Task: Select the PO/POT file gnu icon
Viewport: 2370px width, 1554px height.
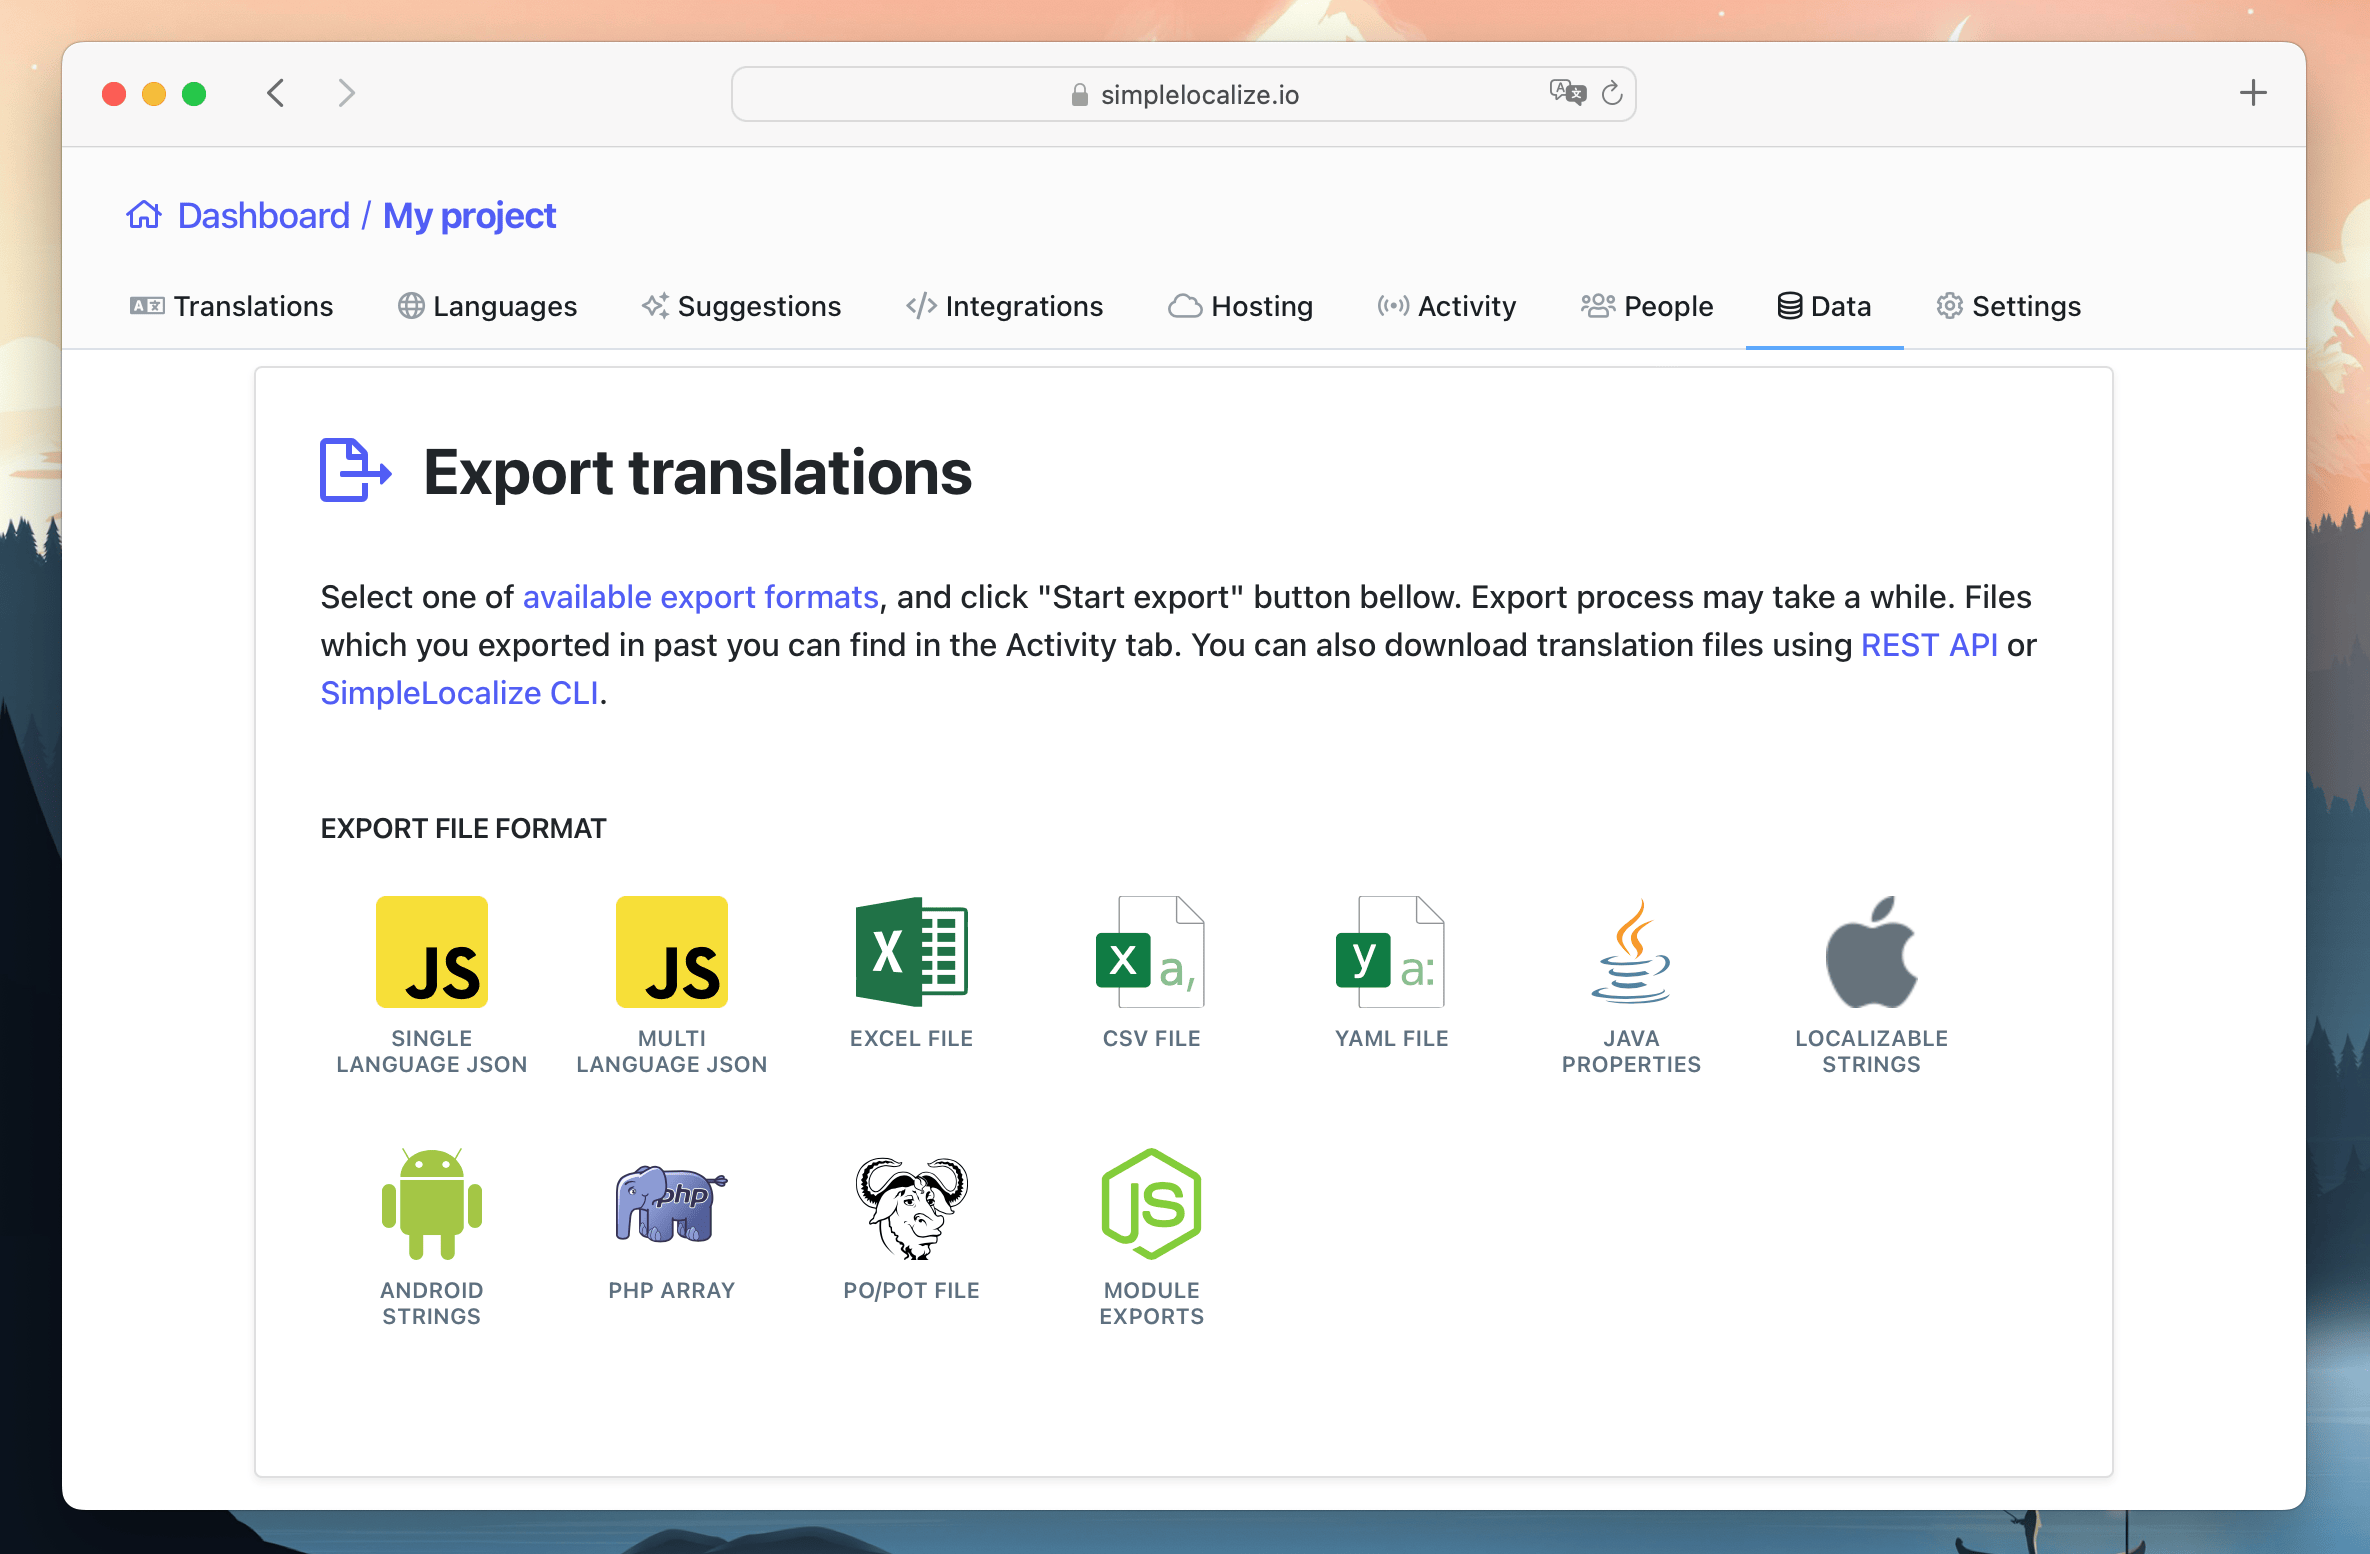Action: click(912, 1208)
